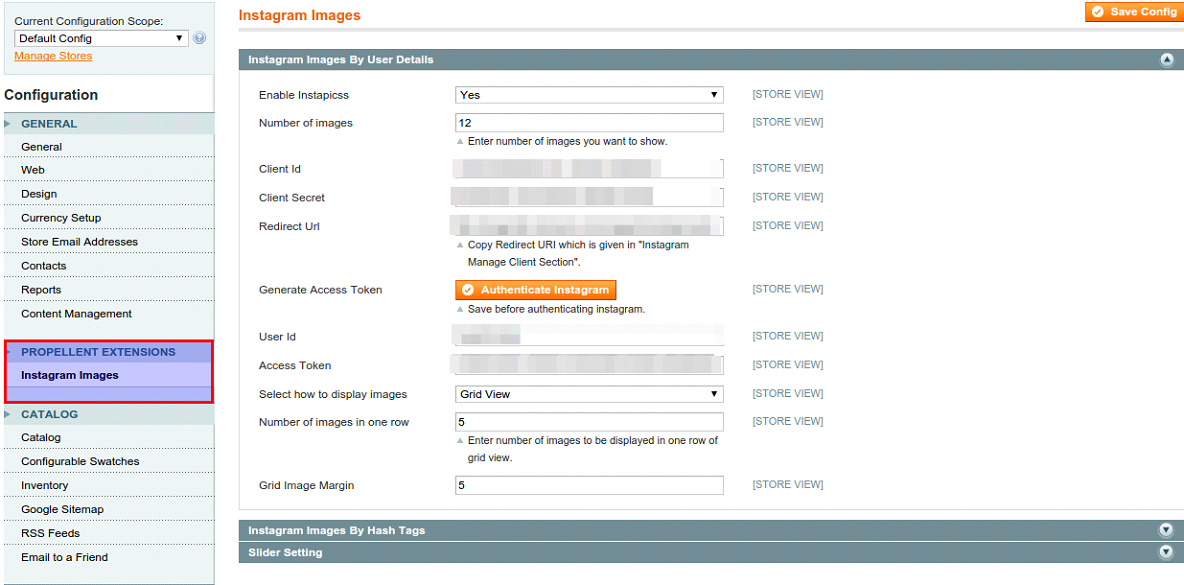The image size is (1184, 585).
Task: Click Instagram Images page title
Action: pos(299,15)
